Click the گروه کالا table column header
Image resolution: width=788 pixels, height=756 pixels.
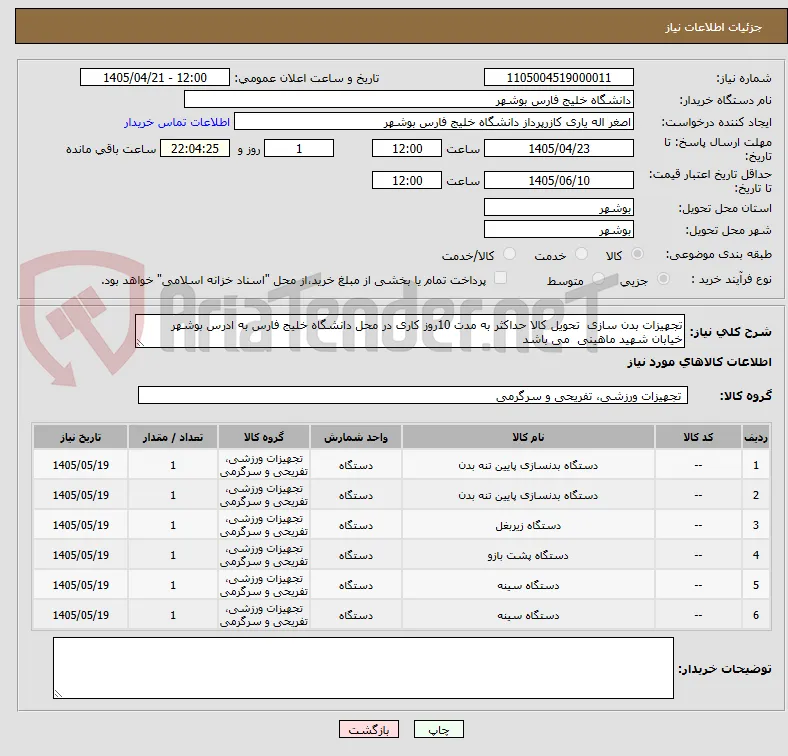pos(264,437)
